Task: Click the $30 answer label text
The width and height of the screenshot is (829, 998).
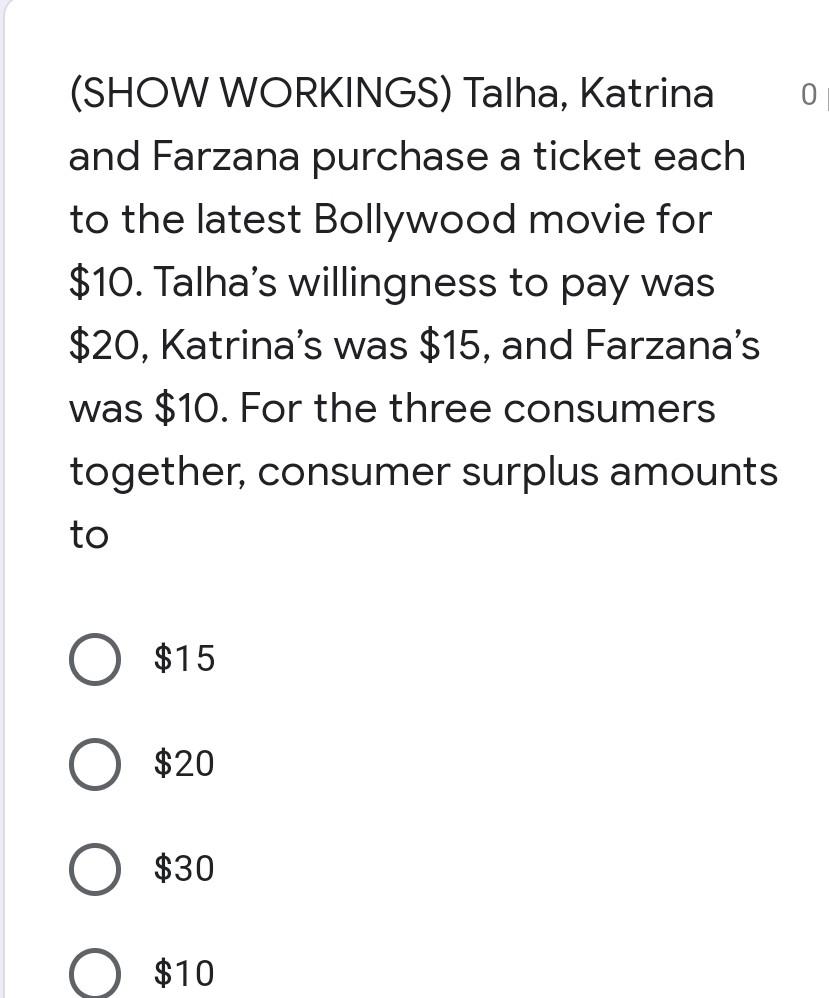Action: [x=184, y=868]
